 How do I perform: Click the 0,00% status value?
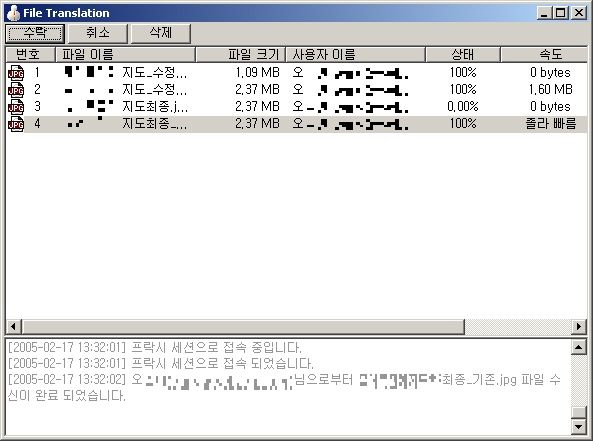click(x=463, y=107)
